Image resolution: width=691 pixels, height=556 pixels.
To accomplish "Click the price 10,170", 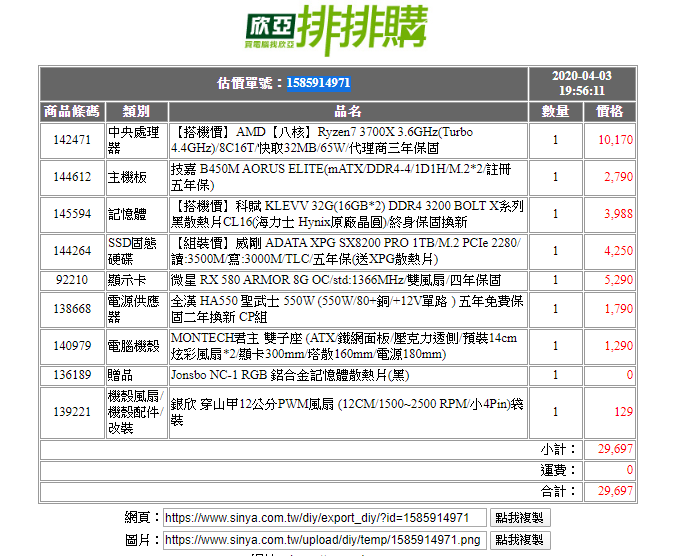I will pos(615,140).
